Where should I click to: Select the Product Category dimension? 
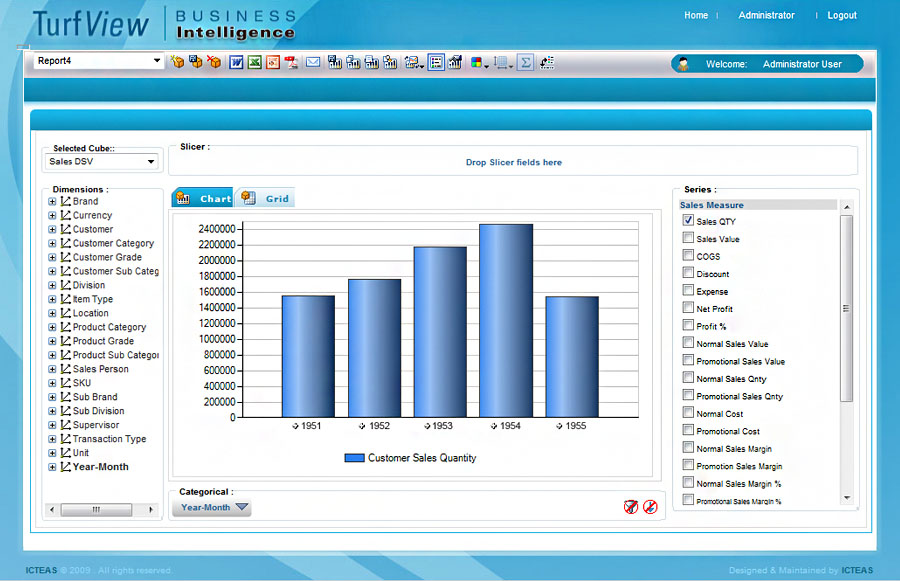click(x=109, y=327)
